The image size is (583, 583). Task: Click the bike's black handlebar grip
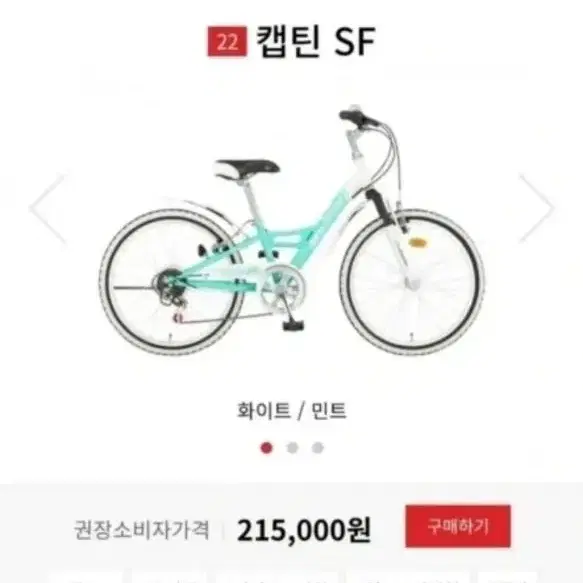point(358,117)
